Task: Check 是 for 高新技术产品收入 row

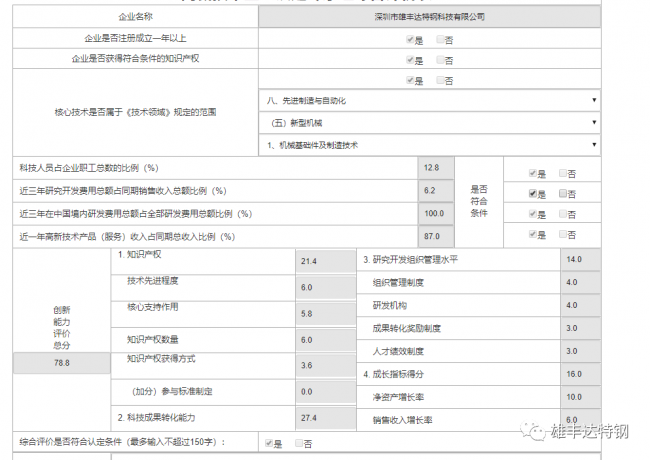Action: (x=533, y=234)
